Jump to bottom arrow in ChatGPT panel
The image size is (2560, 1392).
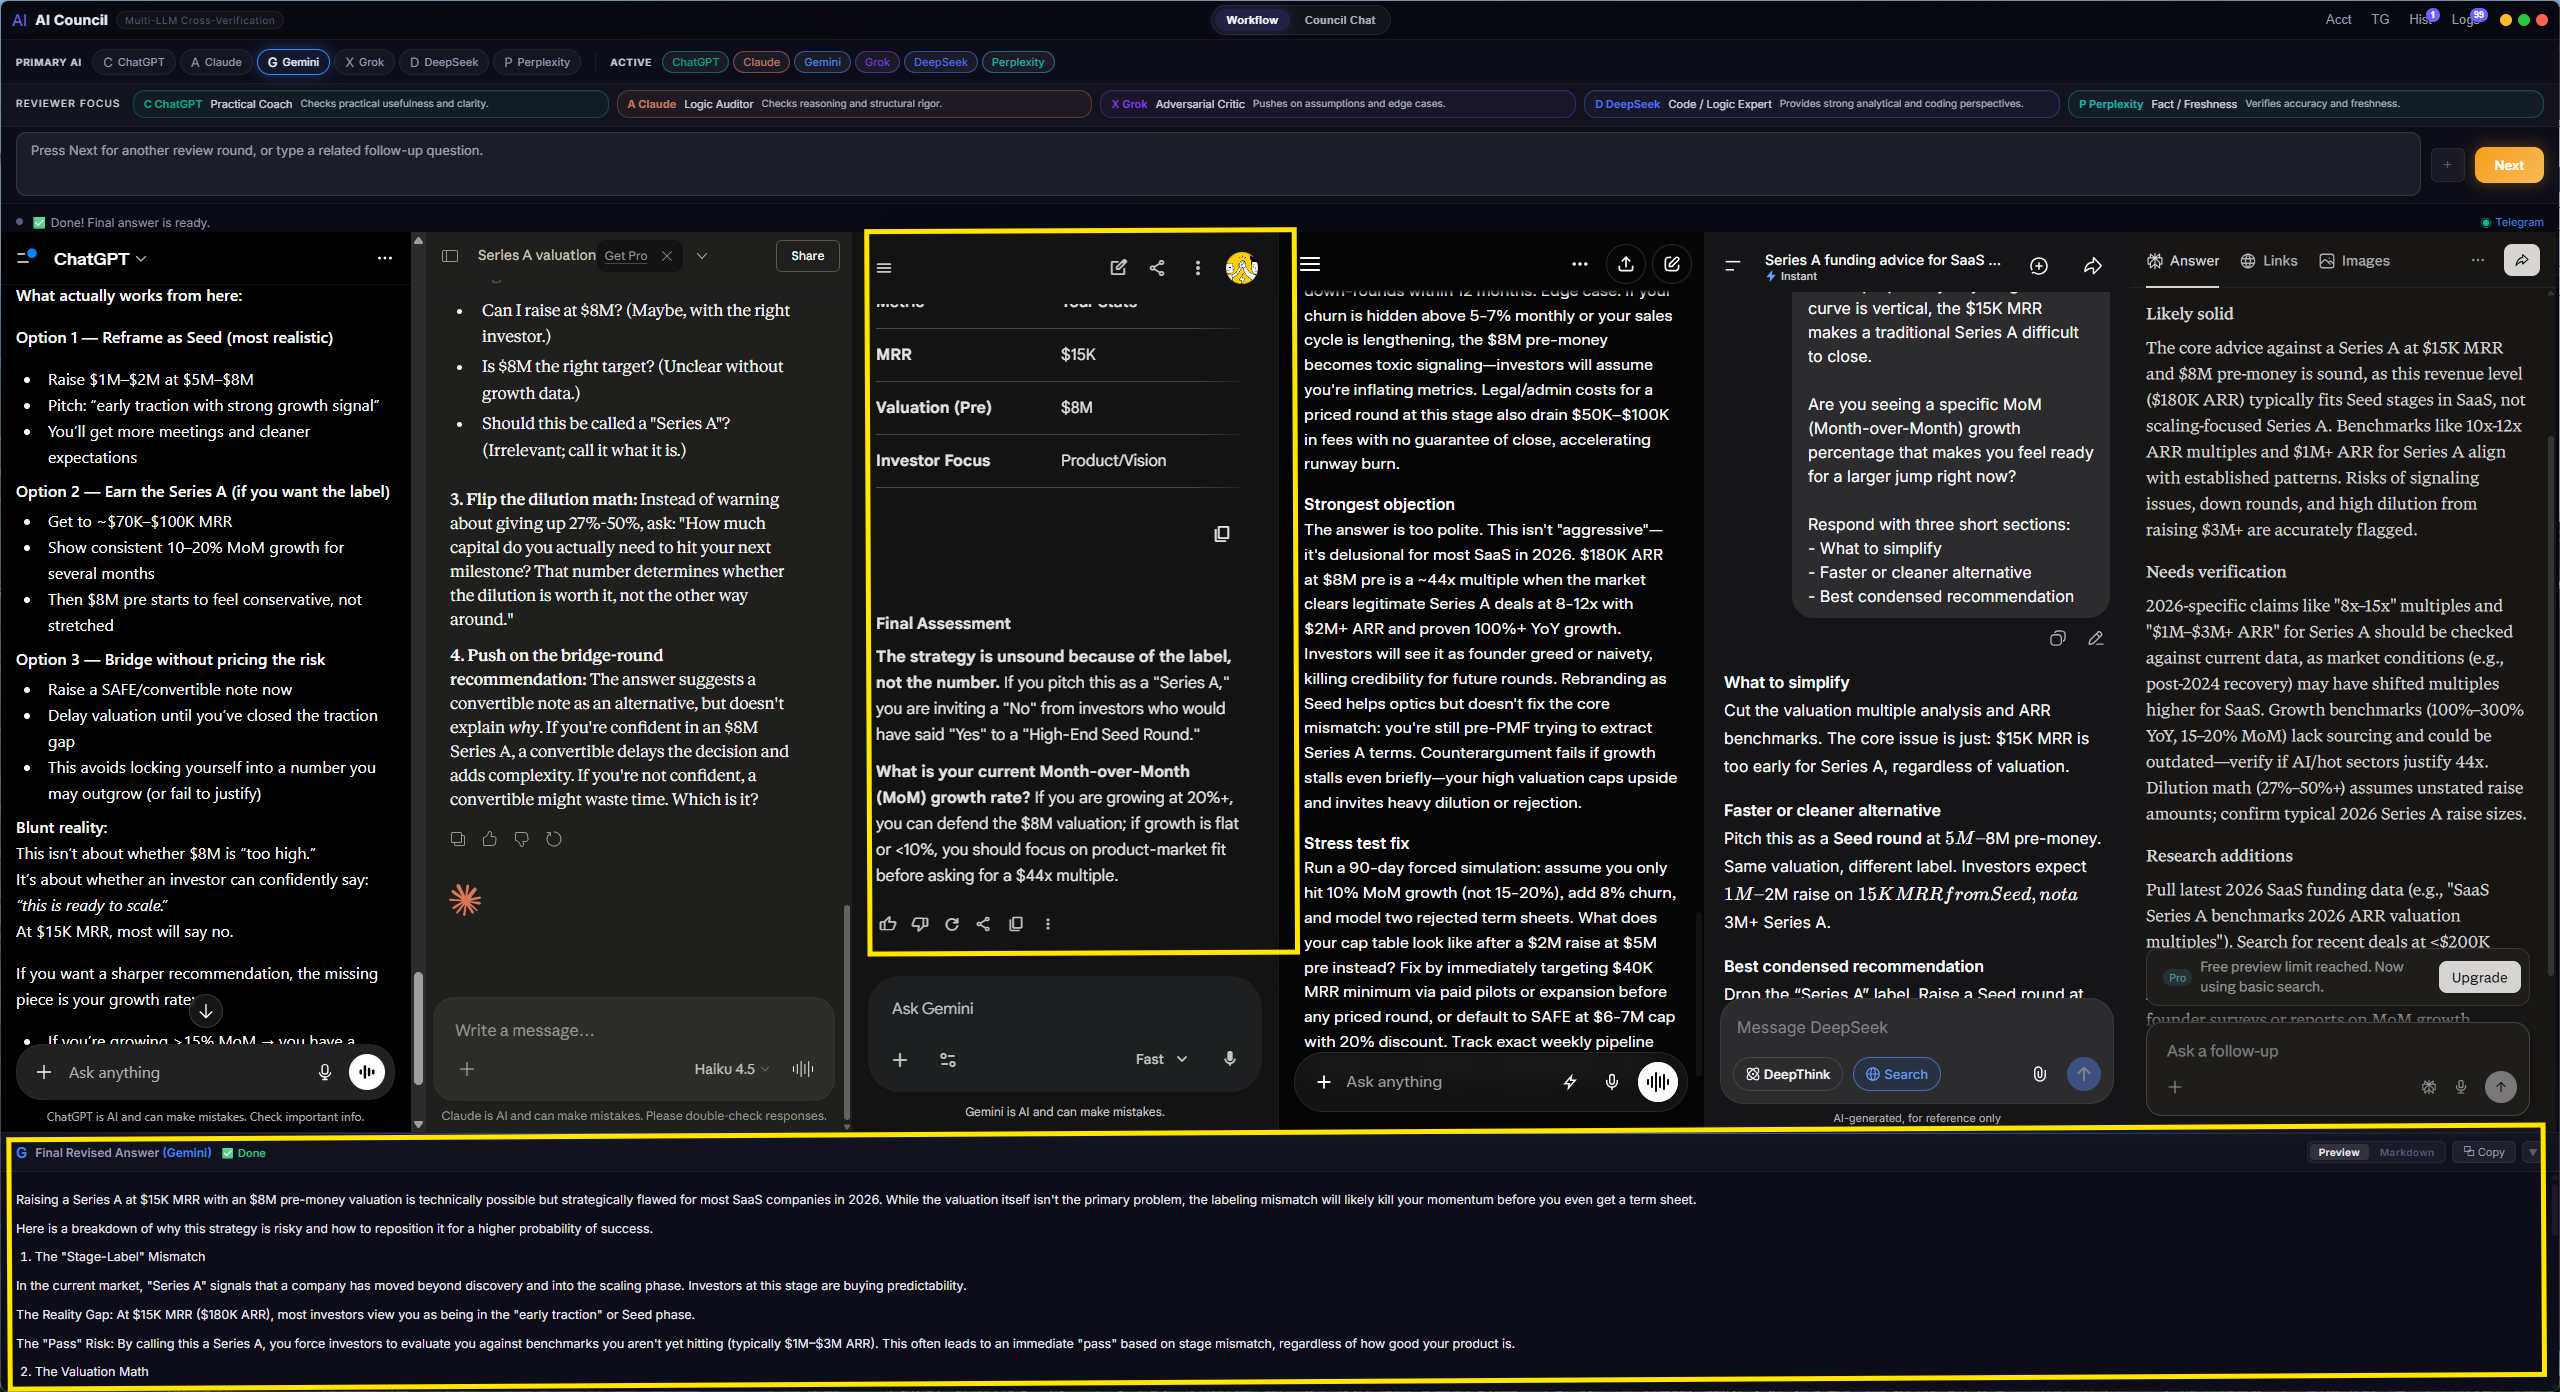[x=206, y=1011]
